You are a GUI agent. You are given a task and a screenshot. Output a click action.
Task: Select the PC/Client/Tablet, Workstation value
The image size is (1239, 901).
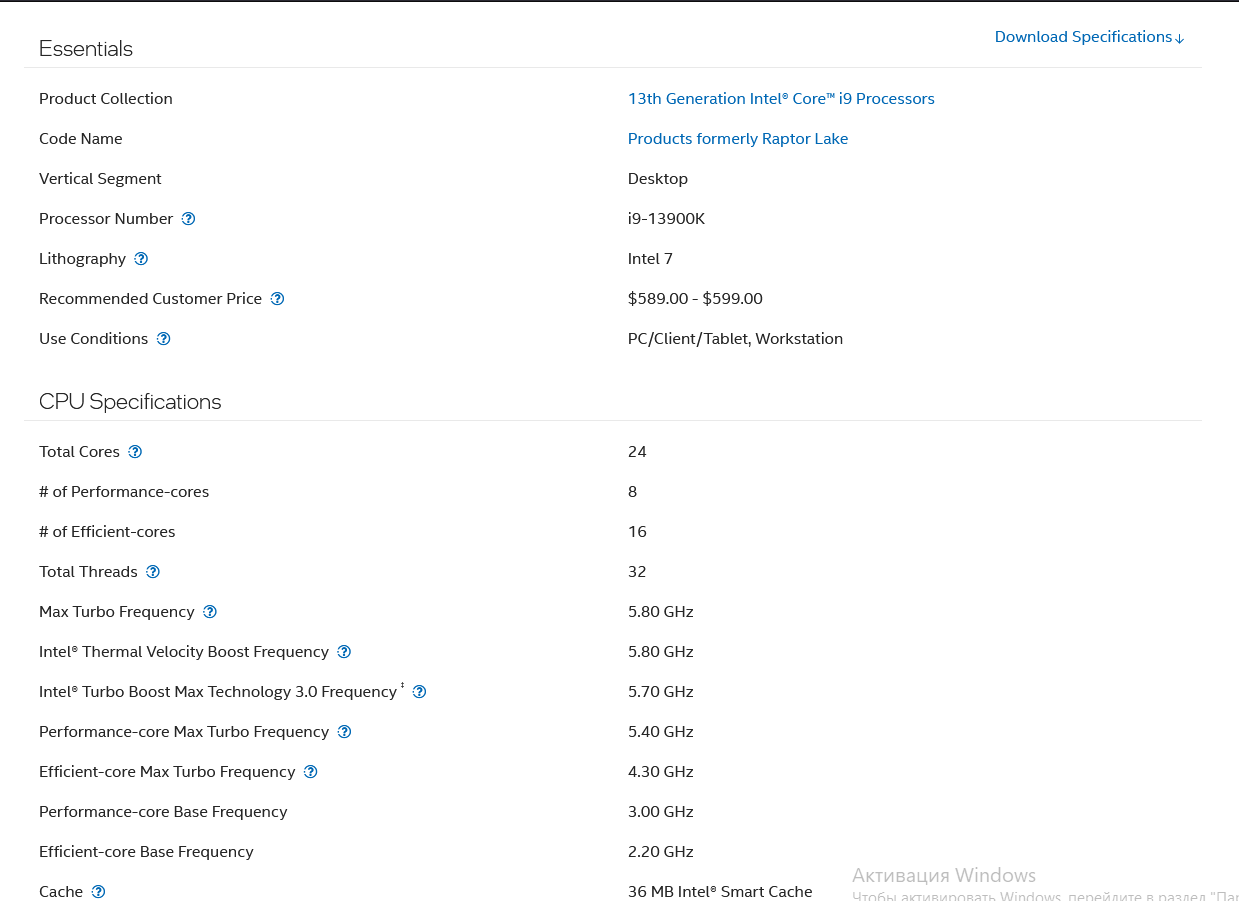pos(735,339)
